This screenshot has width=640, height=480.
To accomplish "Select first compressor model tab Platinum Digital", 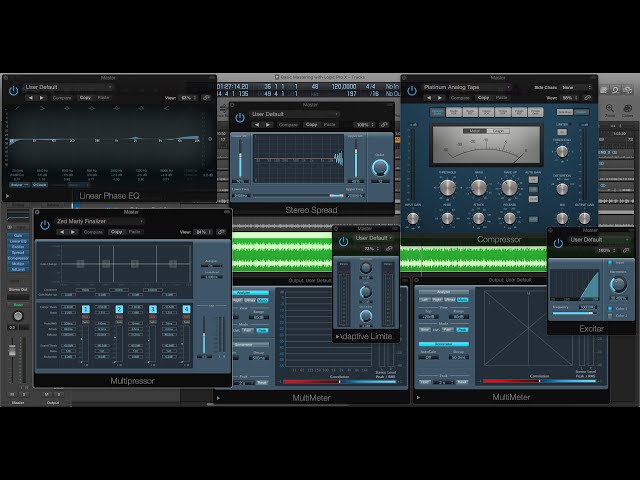I will (x=437, y=112).
